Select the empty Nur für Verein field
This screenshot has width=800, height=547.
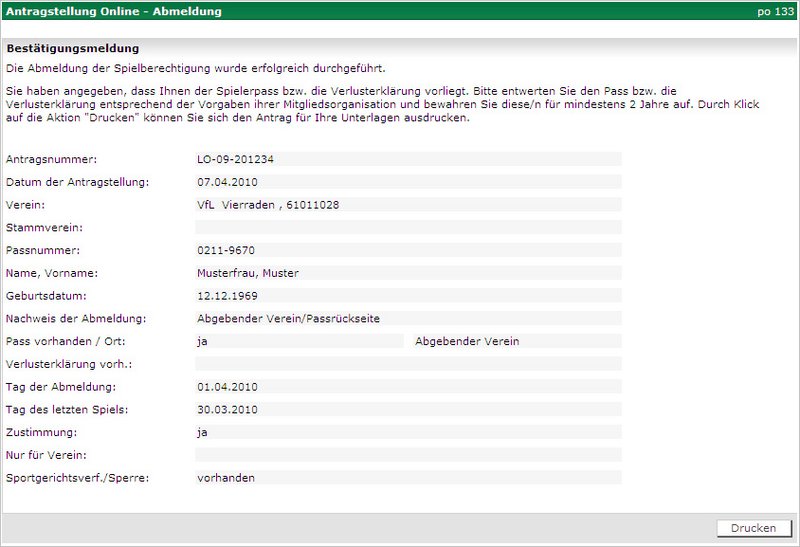pos(408,455)
